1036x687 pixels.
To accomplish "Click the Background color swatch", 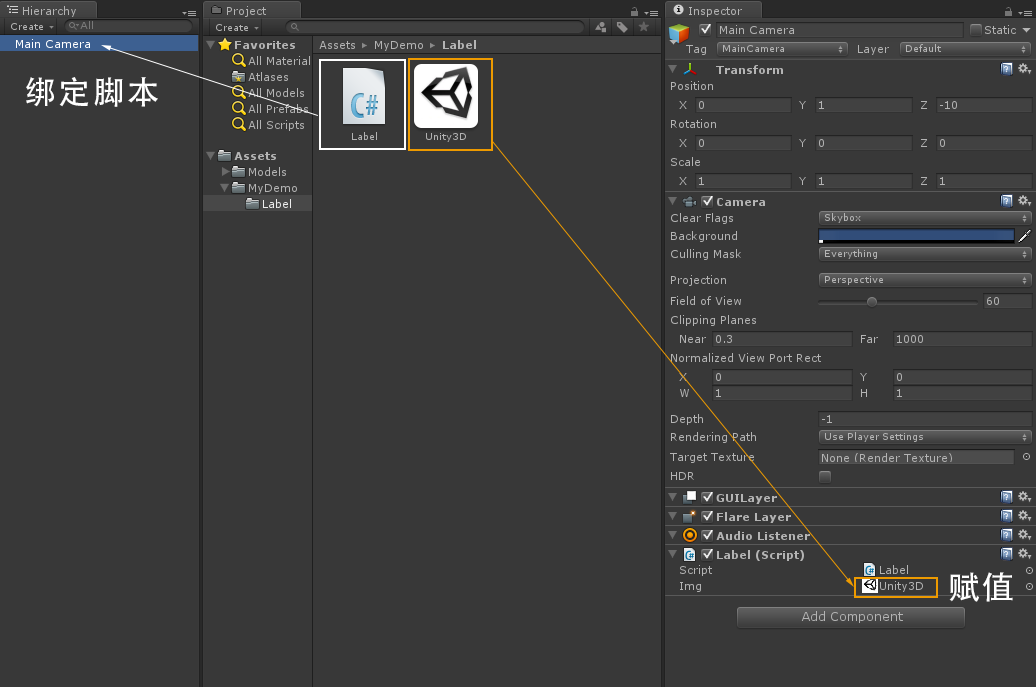I will coord(915,235).
